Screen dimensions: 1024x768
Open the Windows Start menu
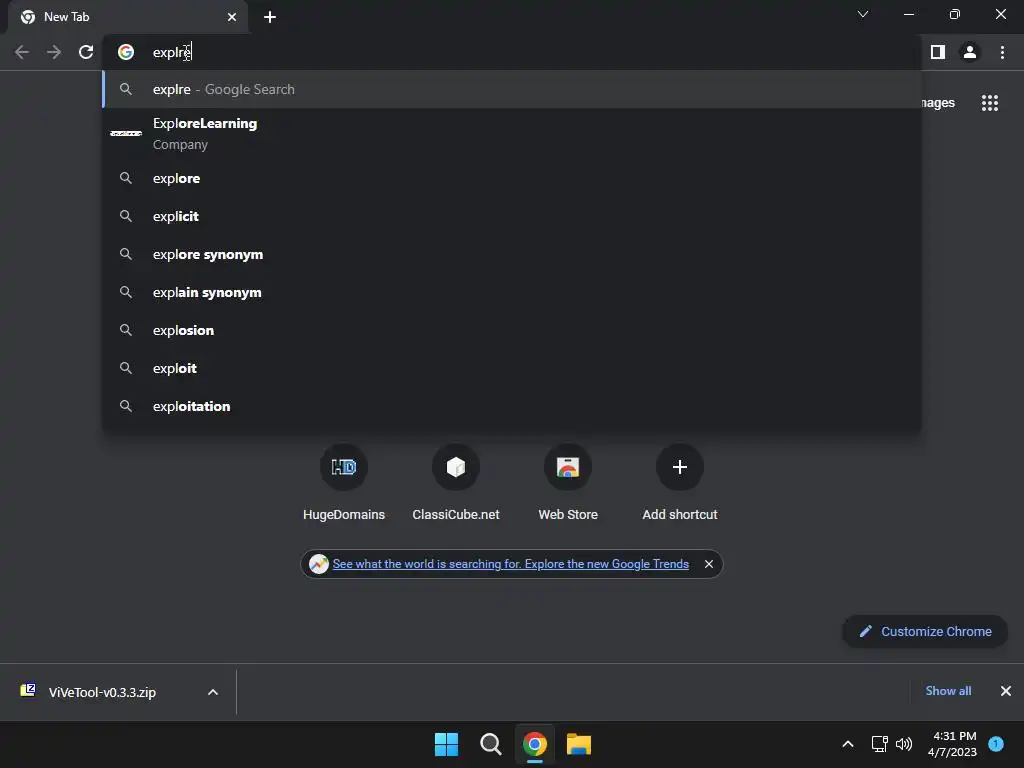[x=446, y=744]
